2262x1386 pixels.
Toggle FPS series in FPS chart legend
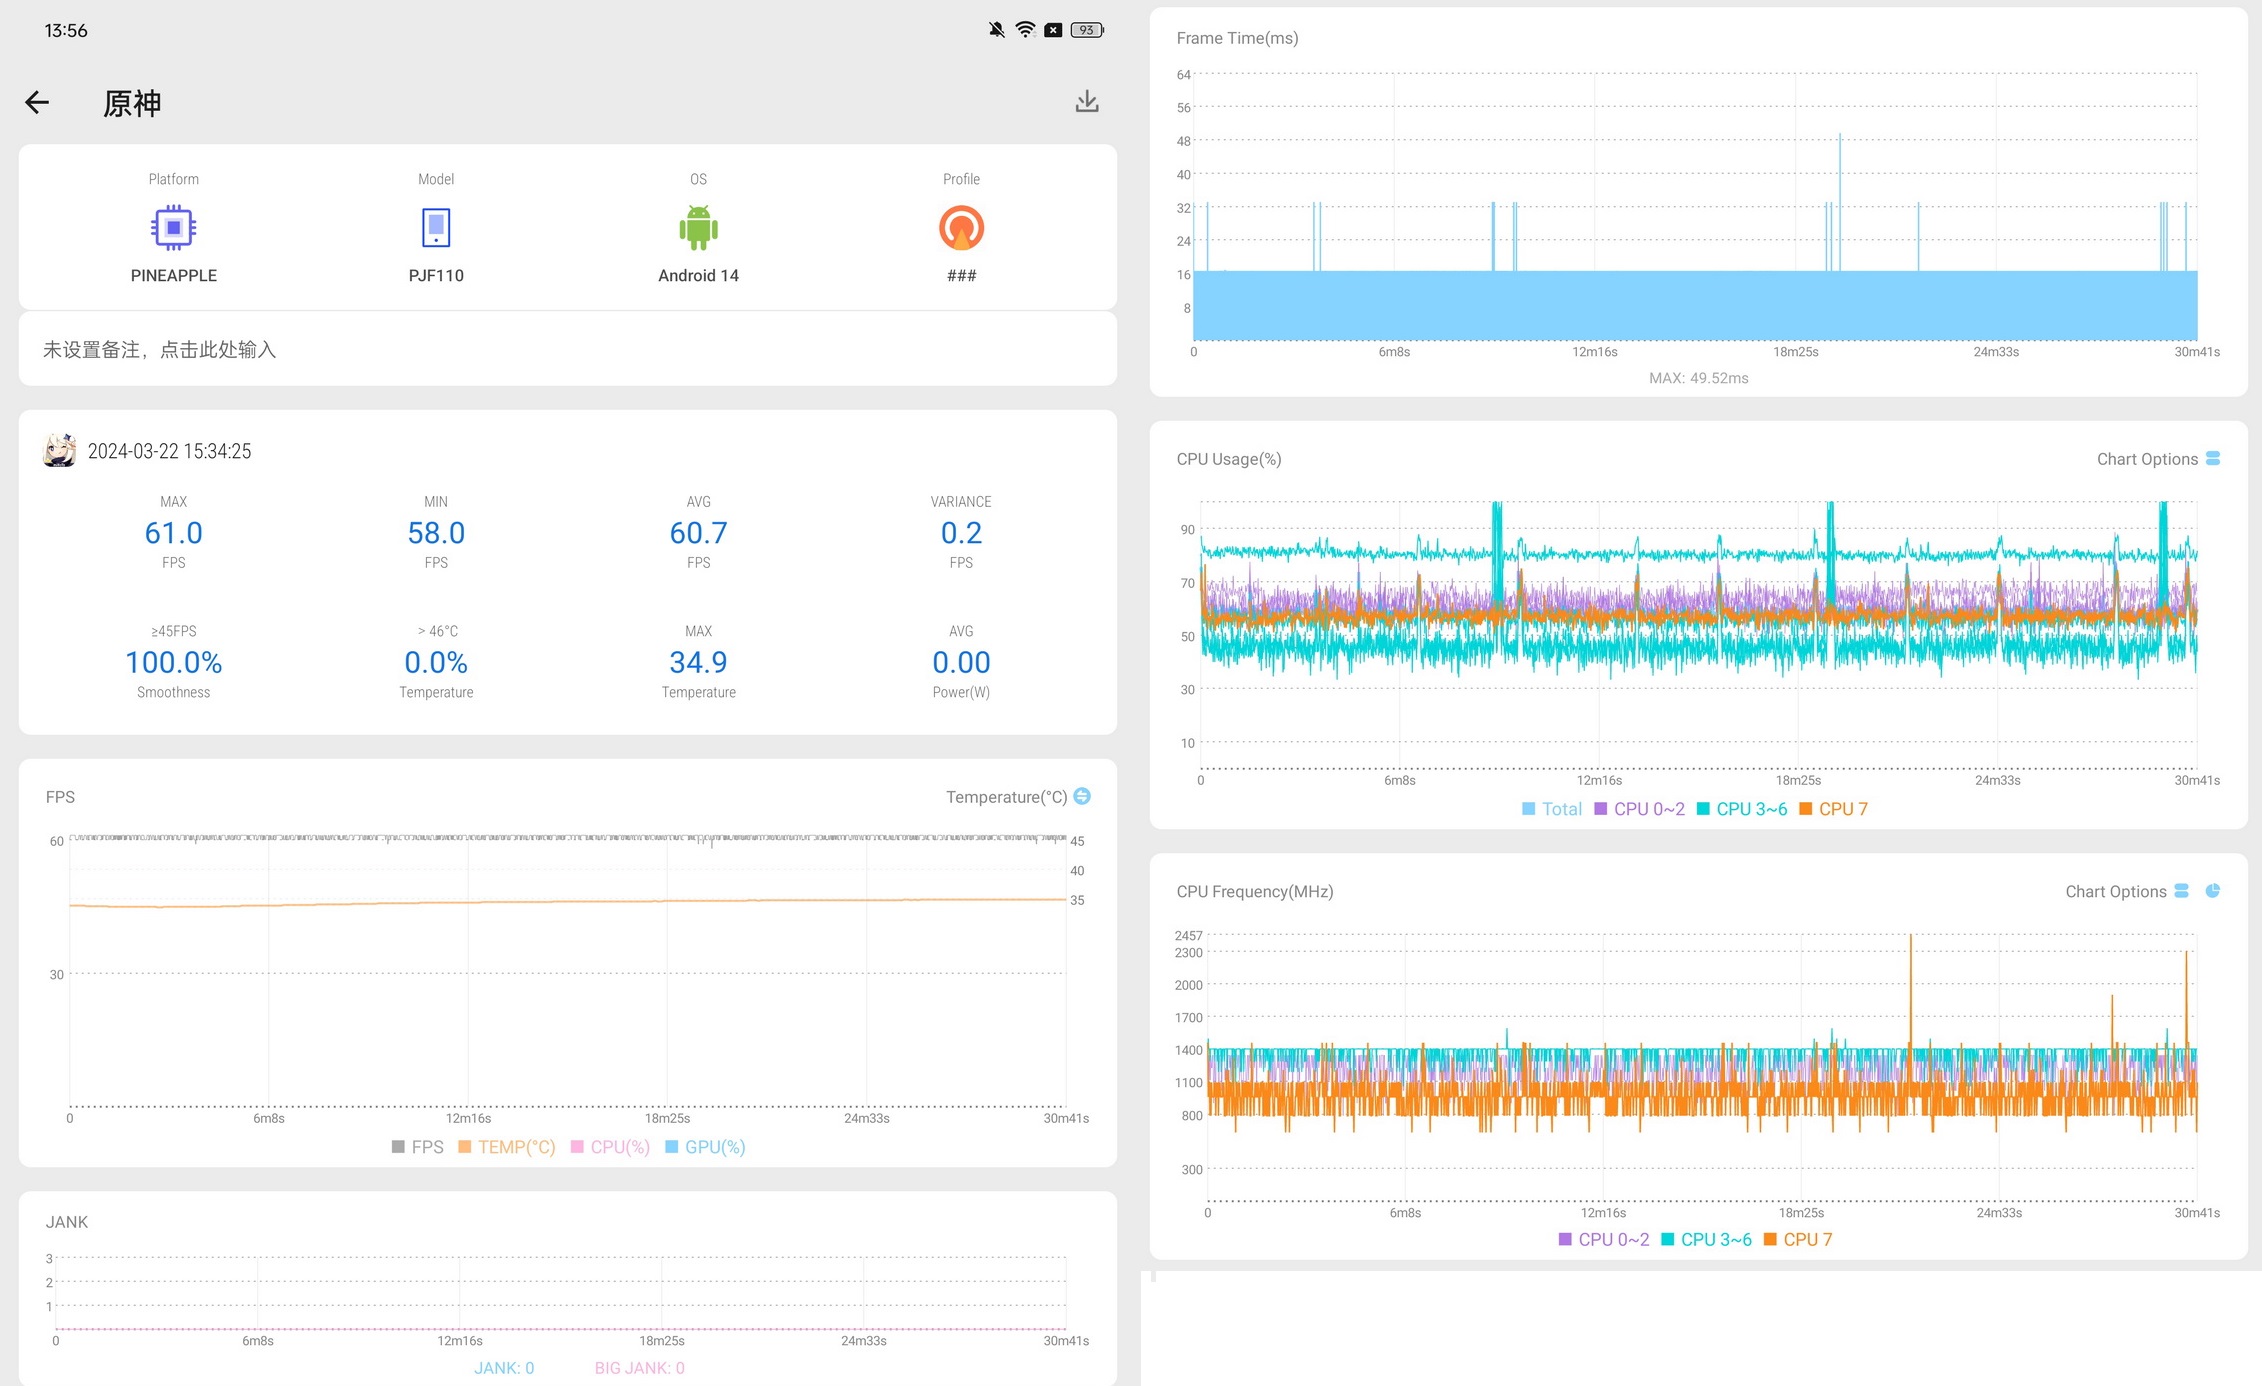pyautogui.click(x=417, y=1146)
